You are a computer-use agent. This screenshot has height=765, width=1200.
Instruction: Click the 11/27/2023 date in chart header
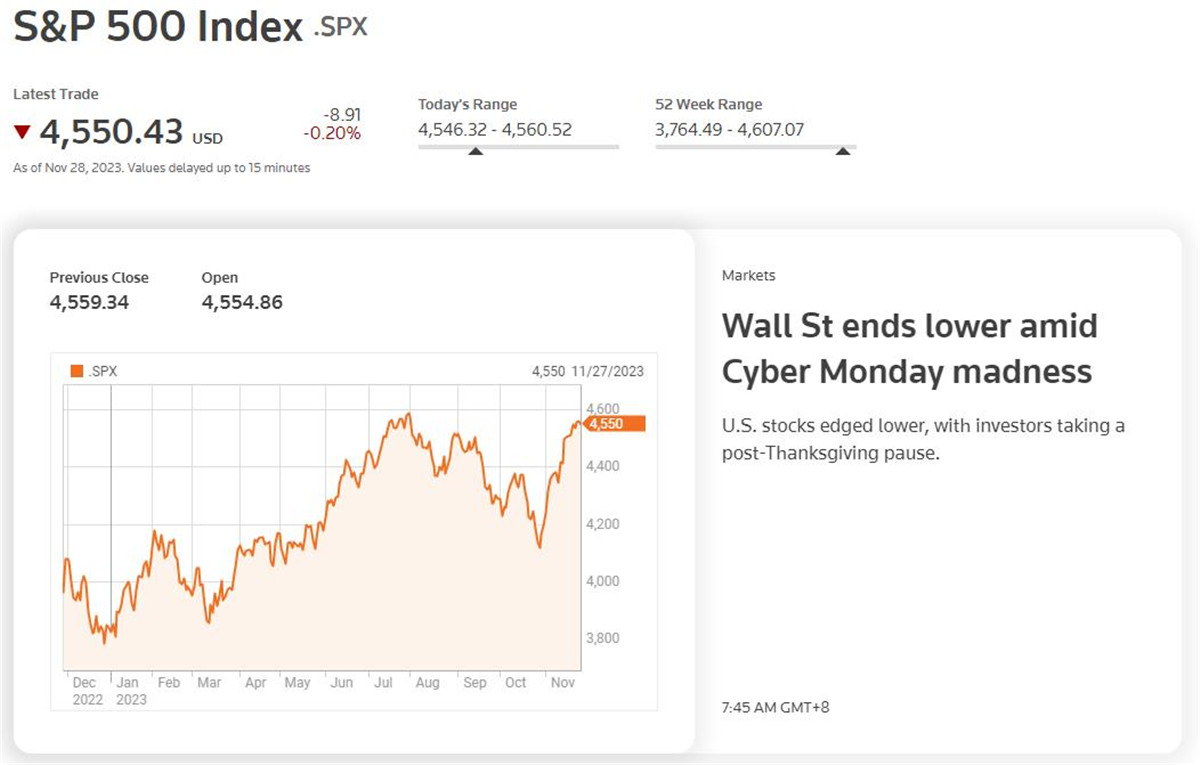(x=608, y=372)
